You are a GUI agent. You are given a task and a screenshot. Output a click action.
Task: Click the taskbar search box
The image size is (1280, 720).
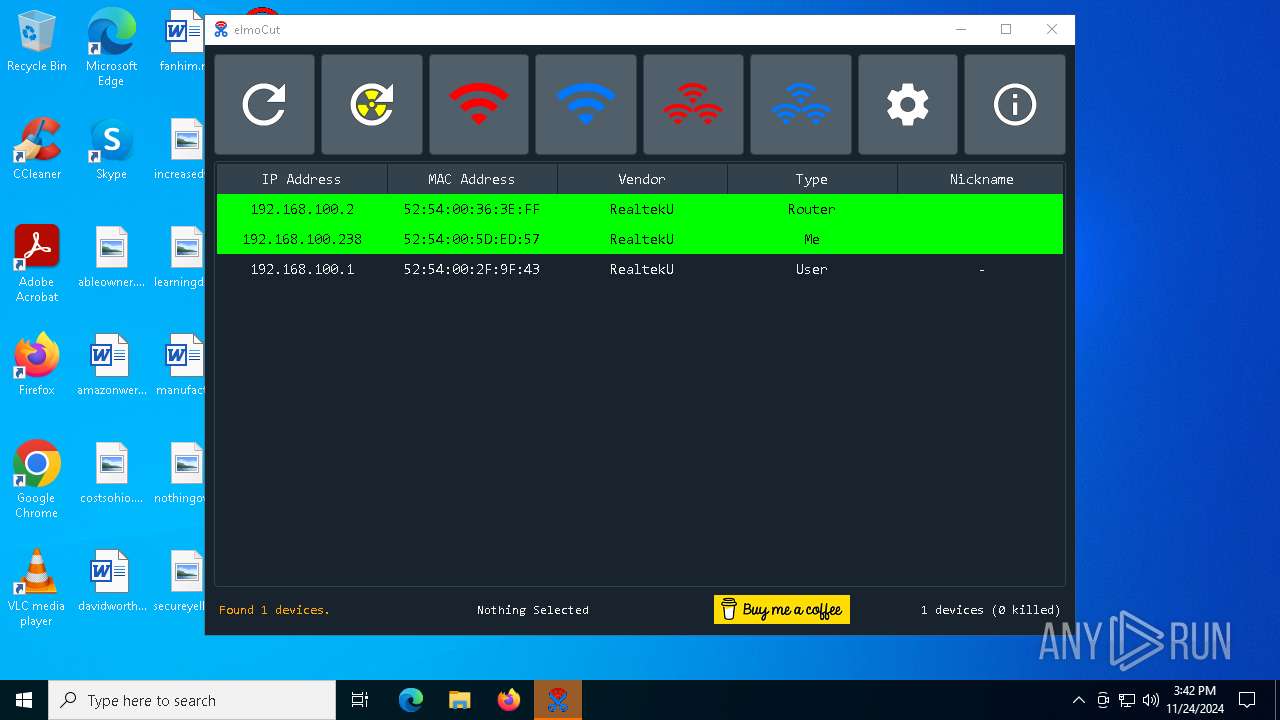point(192,700)
